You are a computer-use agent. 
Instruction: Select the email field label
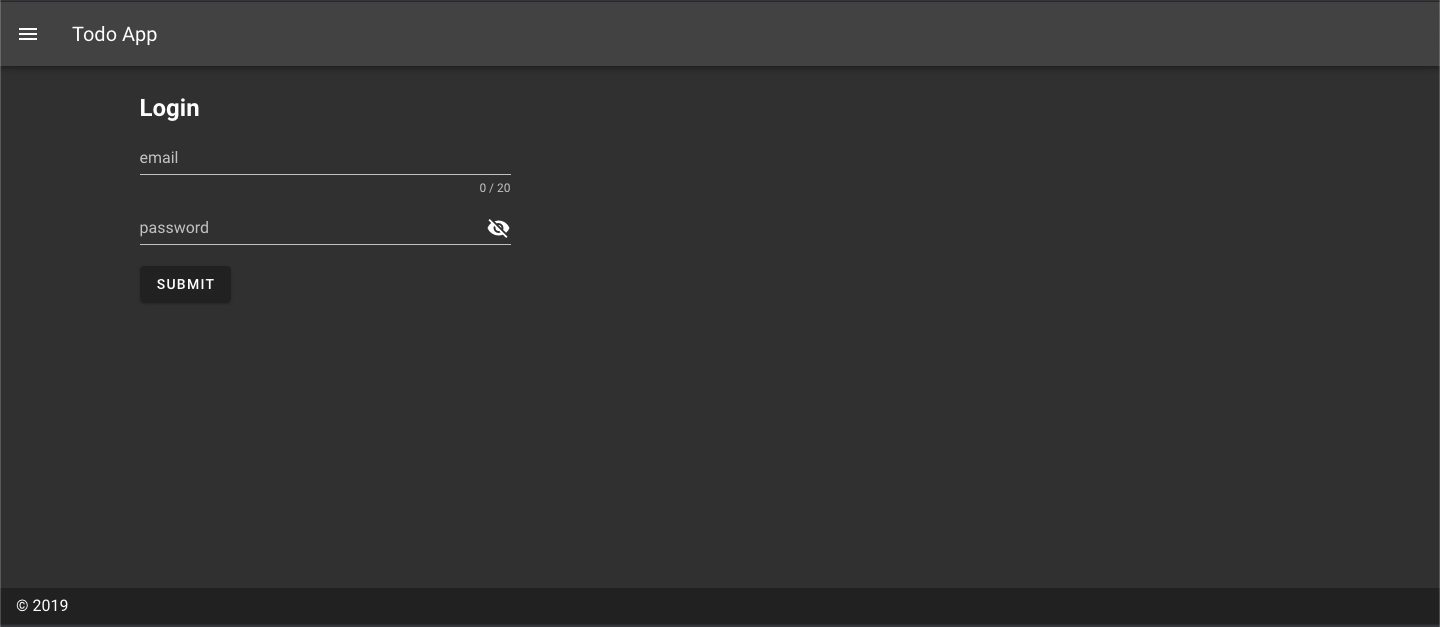pos(159,158)
